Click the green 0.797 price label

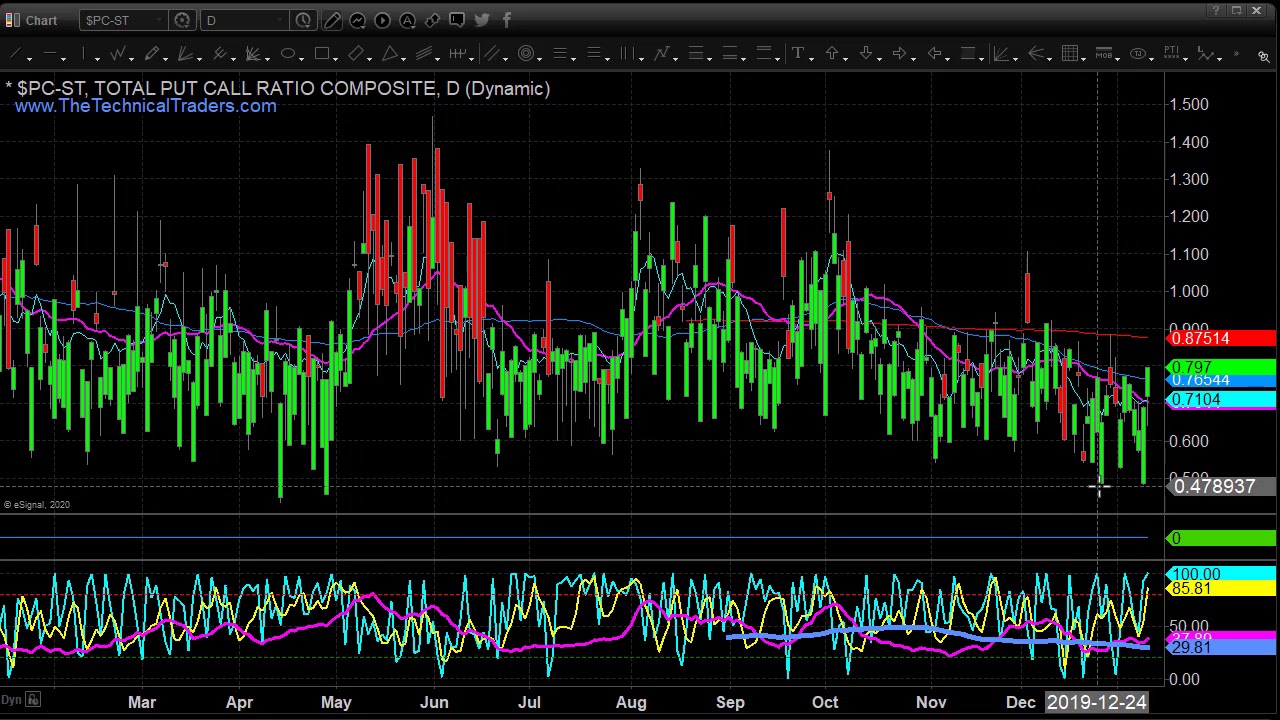(x=1221, y=368)
